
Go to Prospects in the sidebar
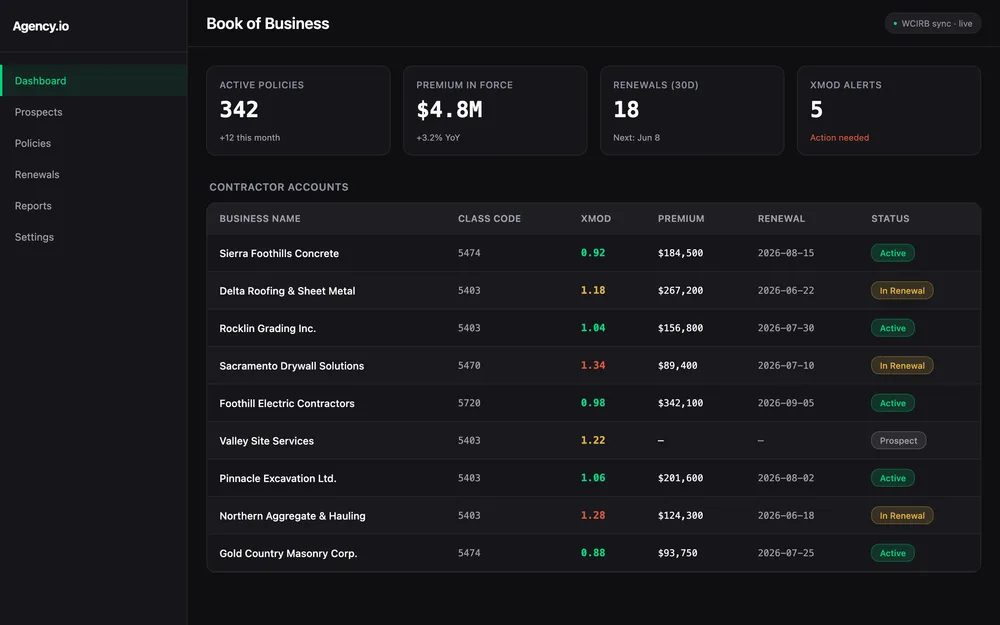click(94, 112)
